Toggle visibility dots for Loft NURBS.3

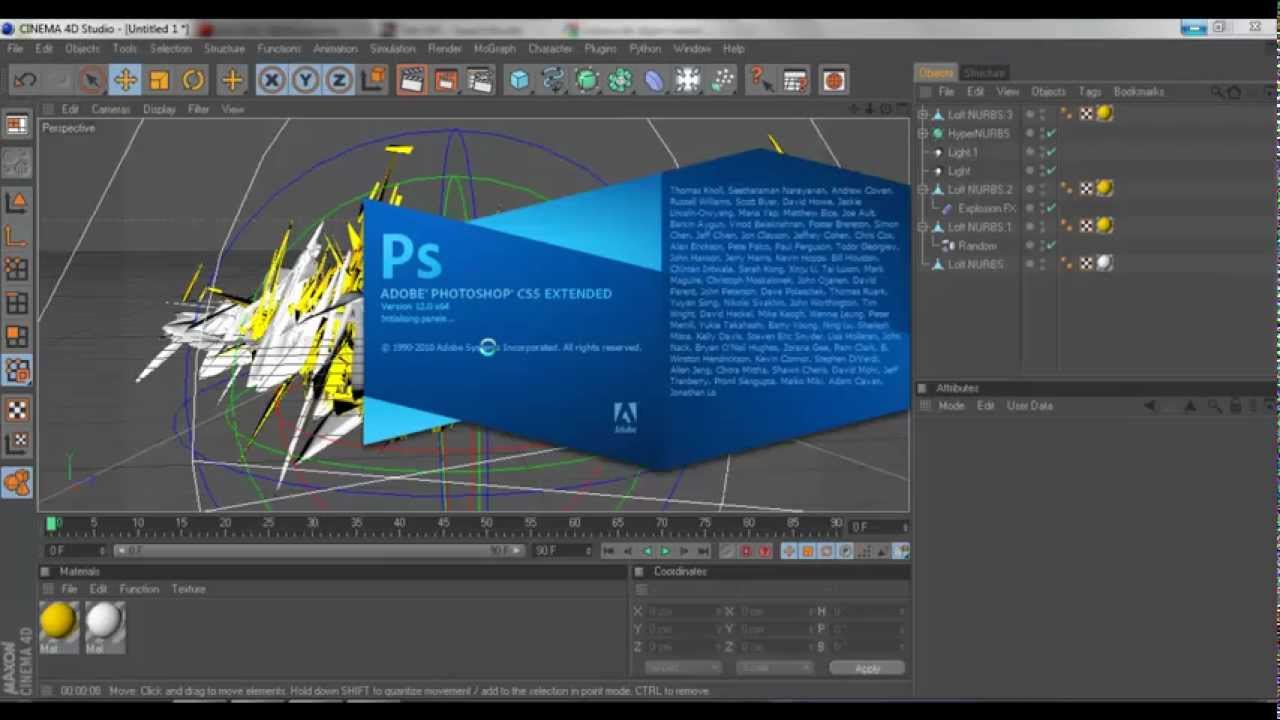(1042, 115)
